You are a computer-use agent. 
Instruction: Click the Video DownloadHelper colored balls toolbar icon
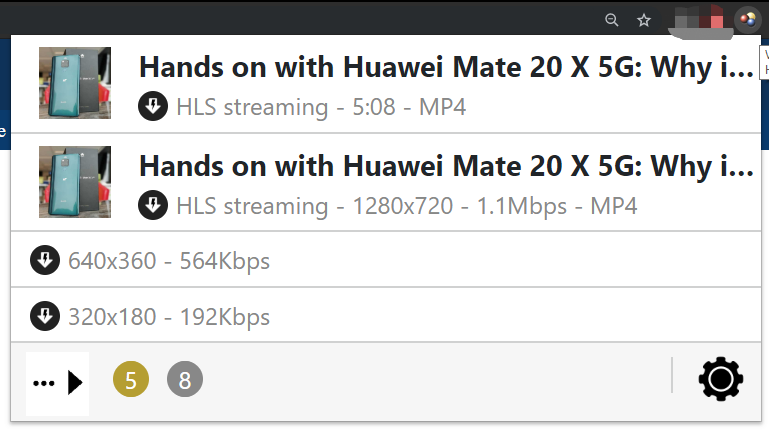[x=748, y=20]
